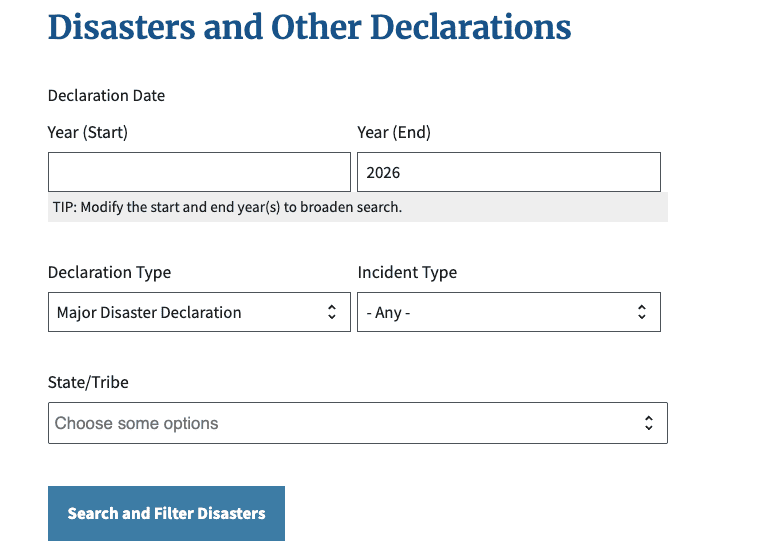The width and height of the screenshot is (761, 559).
Task: Click the TIP text about broadening search
Action: tap(227, 208)
